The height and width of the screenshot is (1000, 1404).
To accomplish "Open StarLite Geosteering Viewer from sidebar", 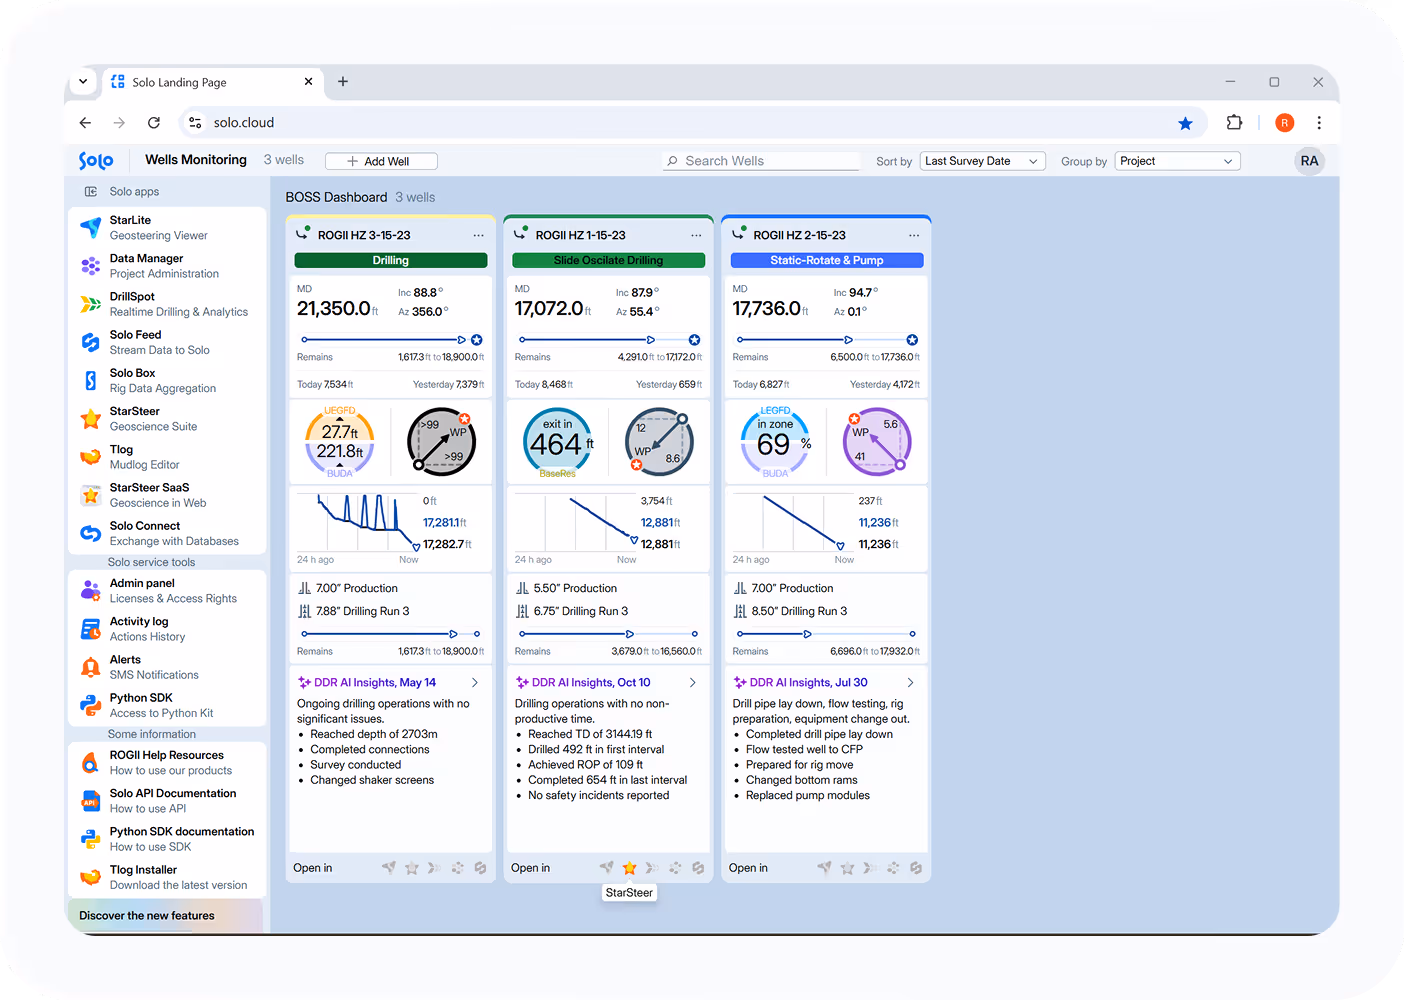I will pos(166,228).
